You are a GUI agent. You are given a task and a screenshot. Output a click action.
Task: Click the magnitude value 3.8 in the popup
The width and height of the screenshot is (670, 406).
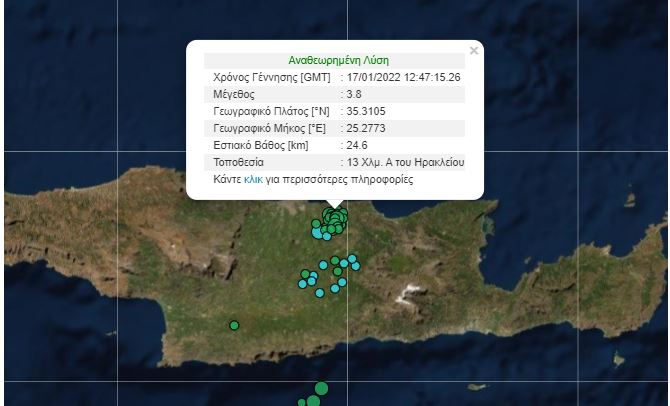click(355, 94)
